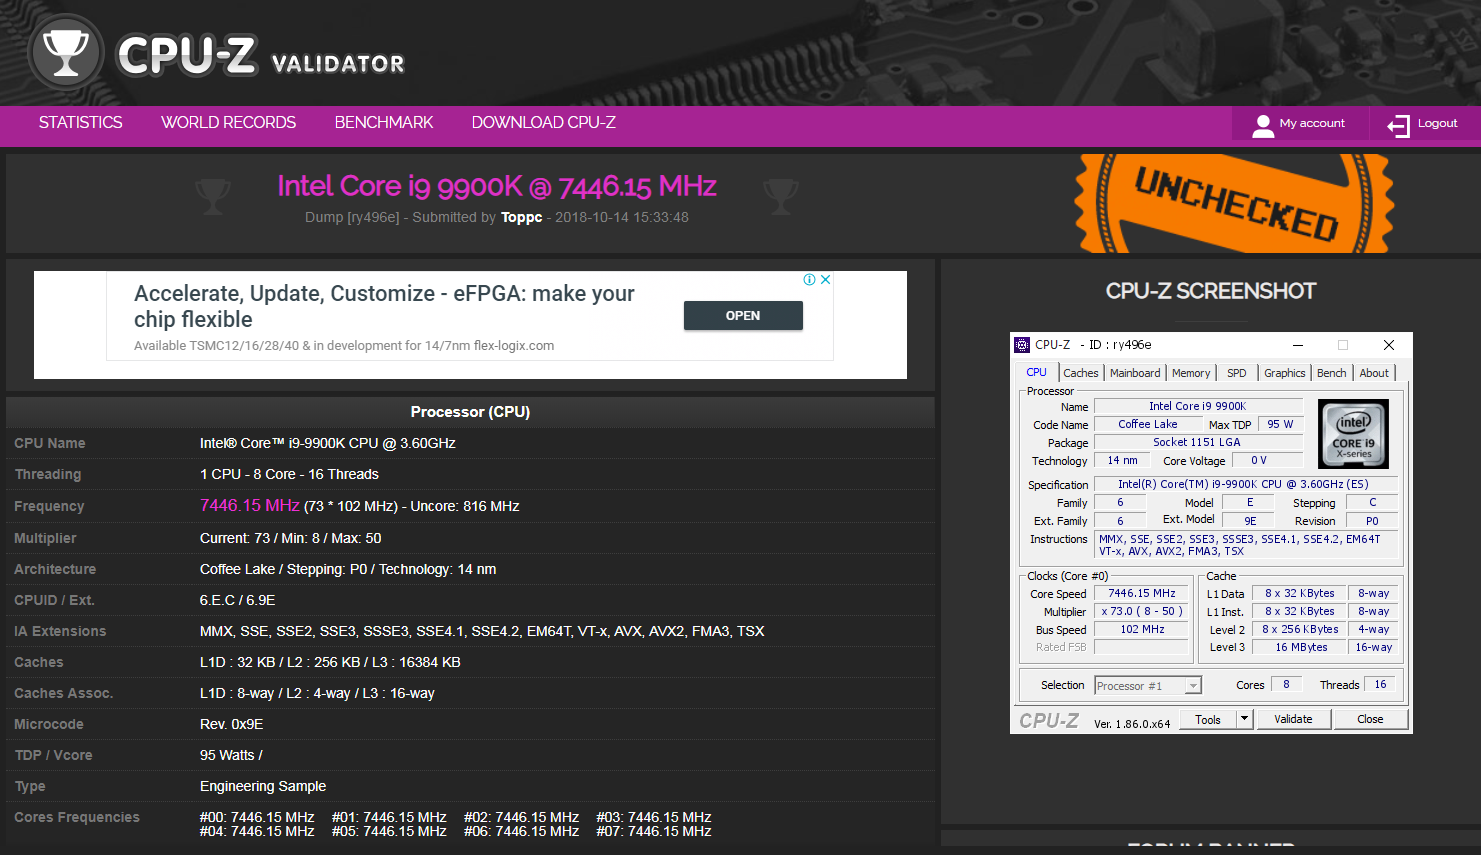Close the eFPGA ad with X
The width and height of the screenshot is (1481, 855).
pos(825,280)
